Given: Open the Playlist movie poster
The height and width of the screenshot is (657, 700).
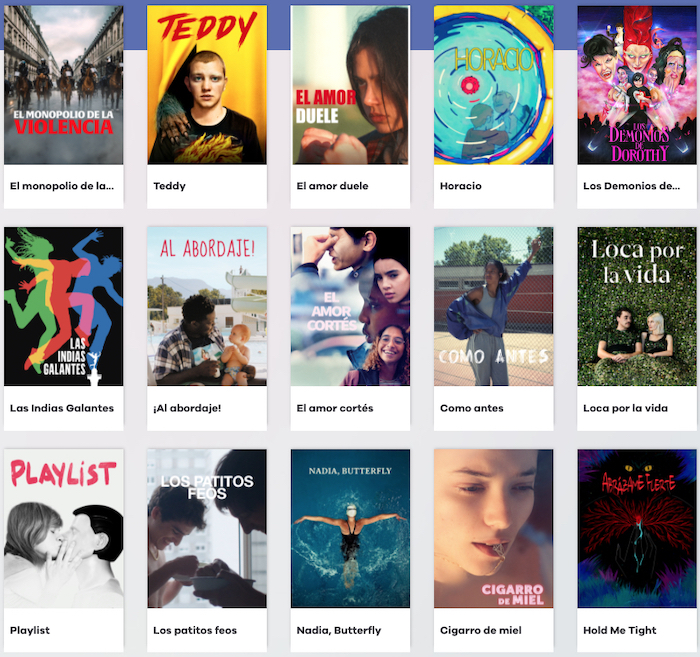Looking at the screenshot, I should [x=64, y=528].
